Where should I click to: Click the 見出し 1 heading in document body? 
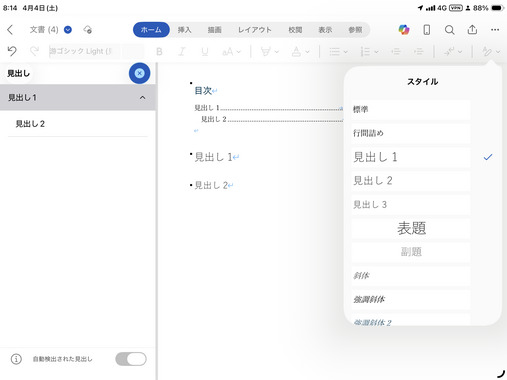click(213, 157)
